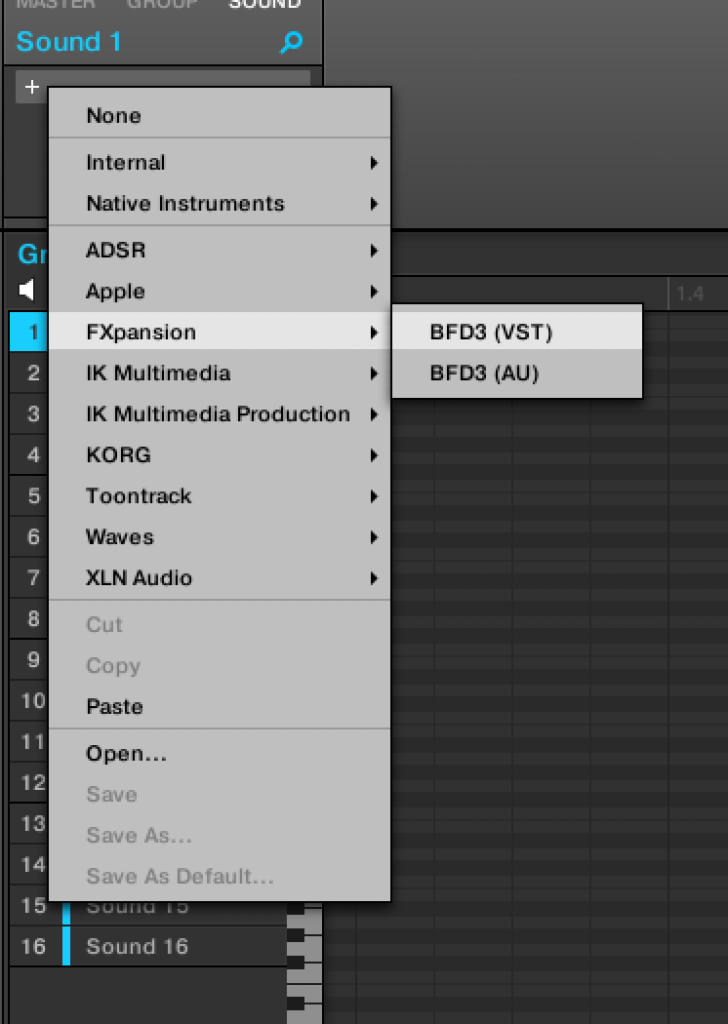Screen dimensions: 728x1024
Task: Switch to the SOUND tab
Action: pos(264,5)
